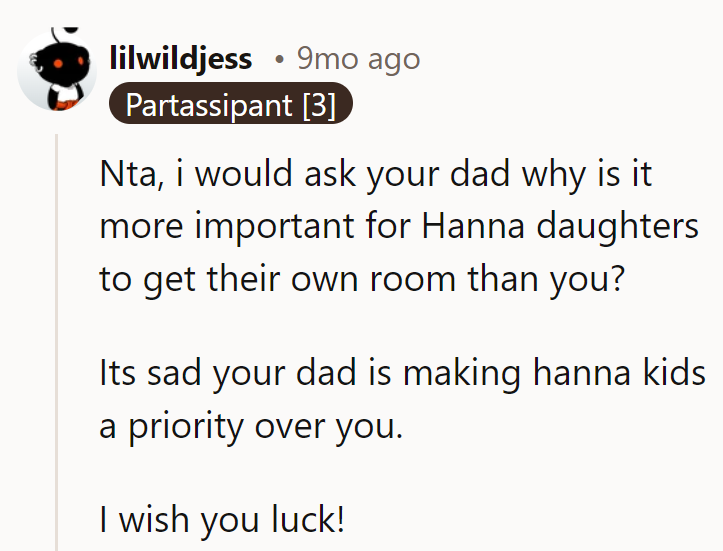Click the dot separator before the timestamp

point(279,59)
